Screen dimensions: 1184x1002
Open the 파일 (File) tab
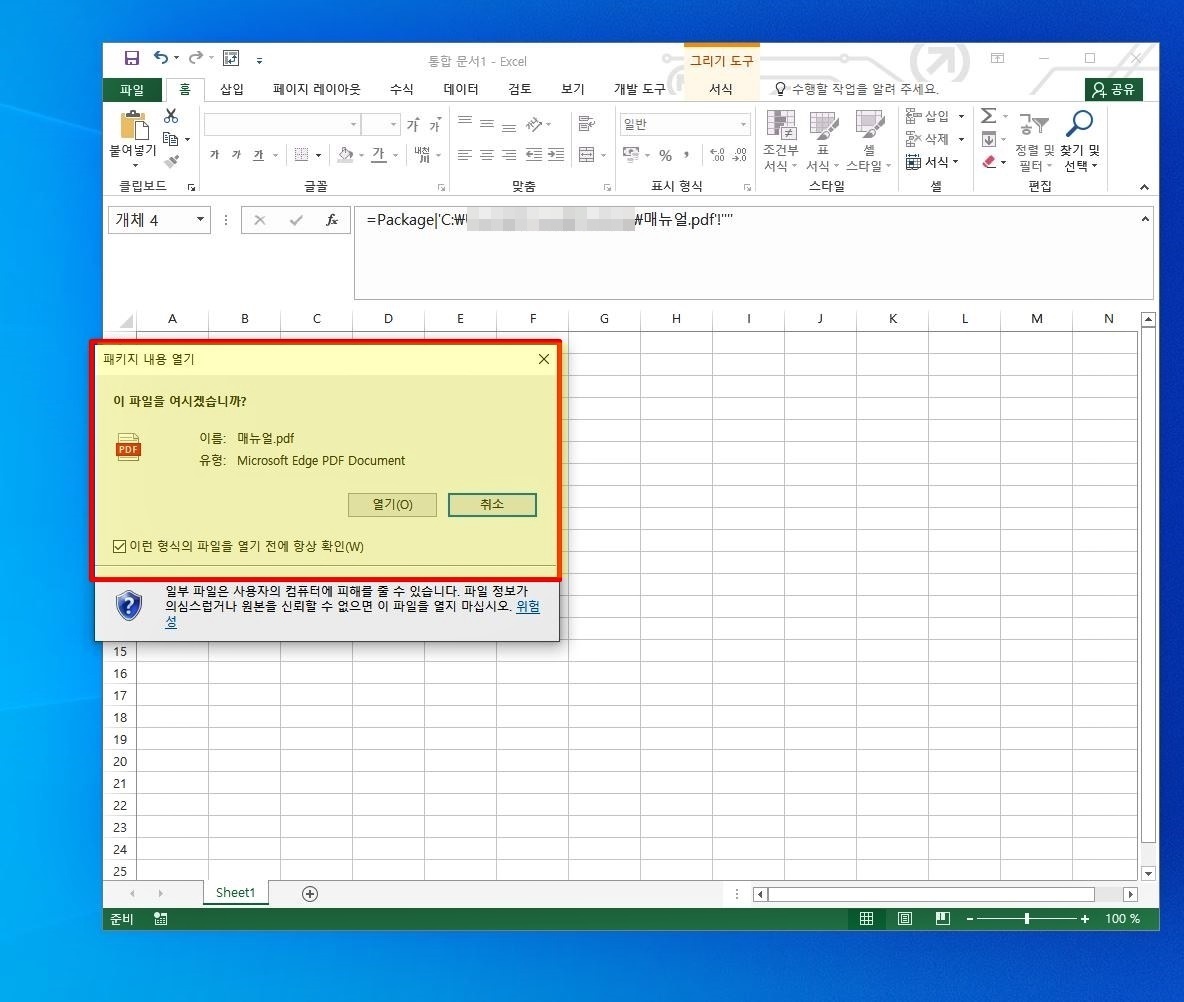132,89
